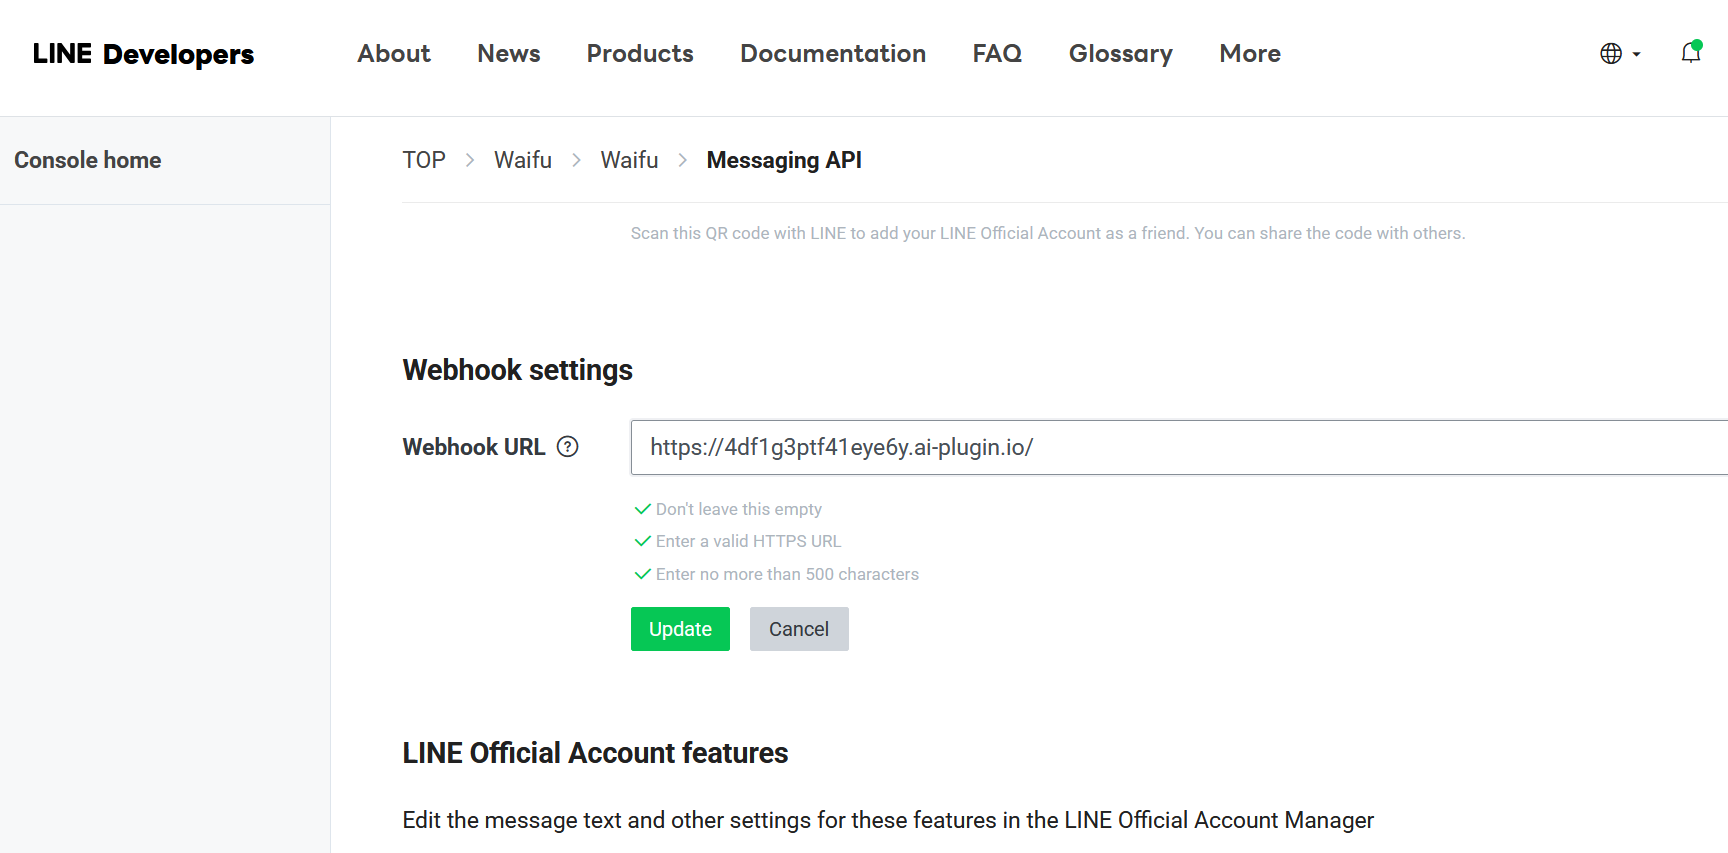Go to second Waifu breadcrumb link

(629, 160)
